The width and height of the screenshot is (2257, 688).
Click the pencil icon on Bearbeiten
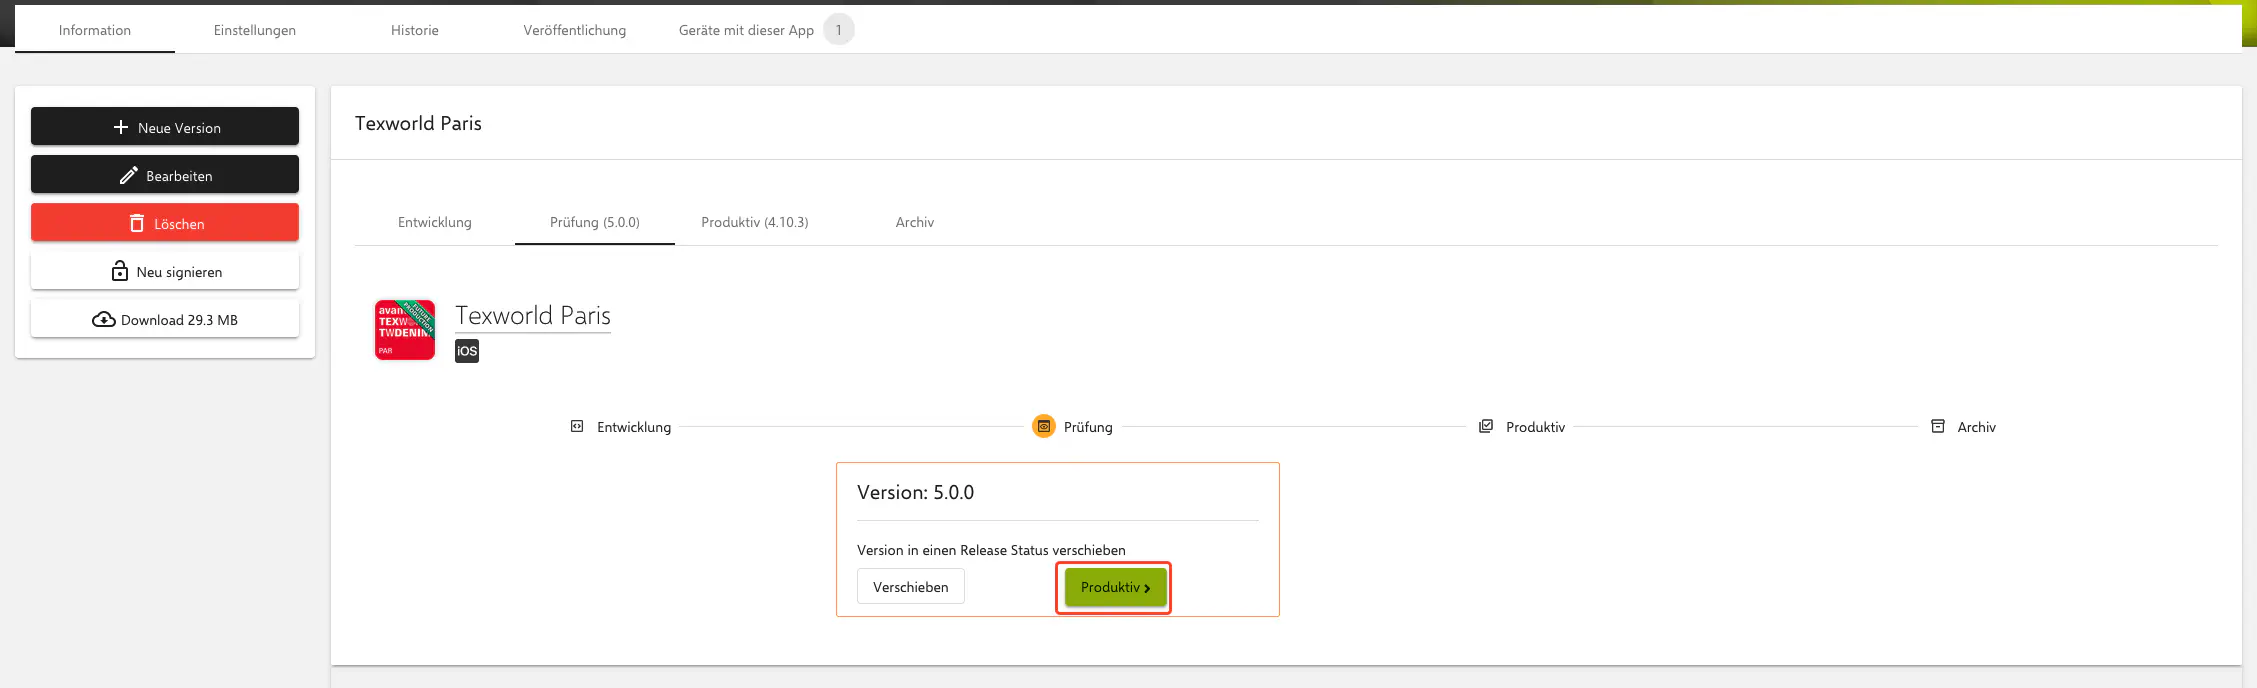129,175
